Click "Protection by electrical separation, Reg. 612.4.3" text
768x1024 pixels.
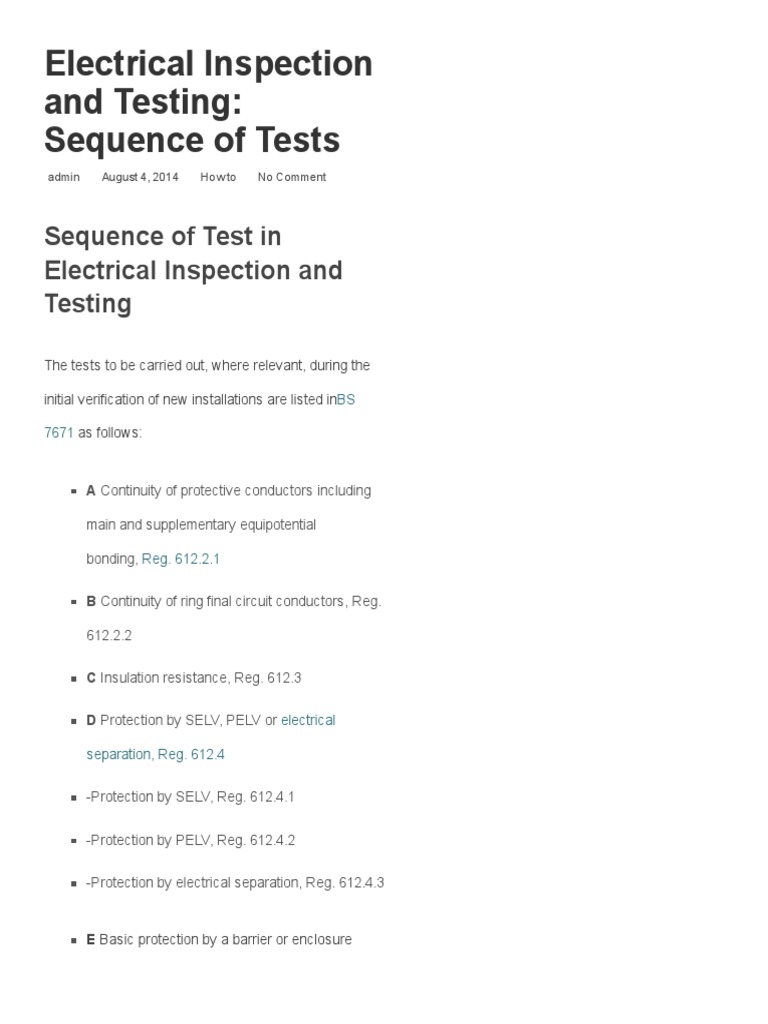(x=235, y=883)
